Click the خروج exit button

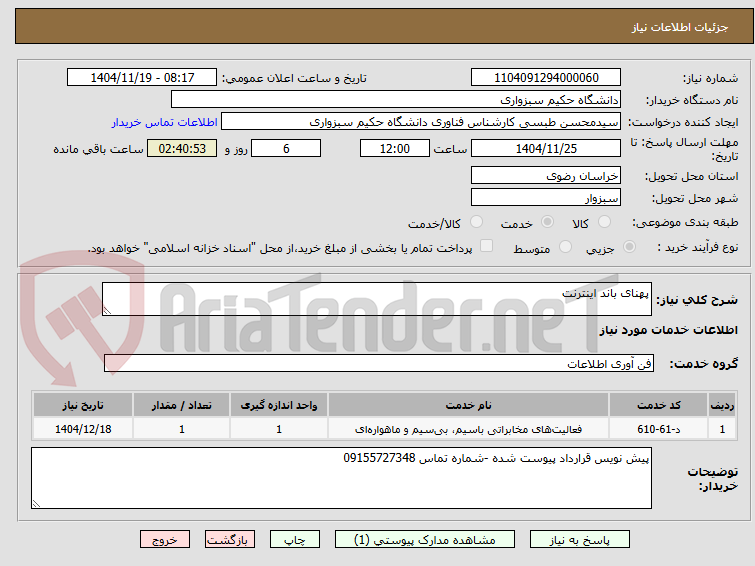point(165,540)
